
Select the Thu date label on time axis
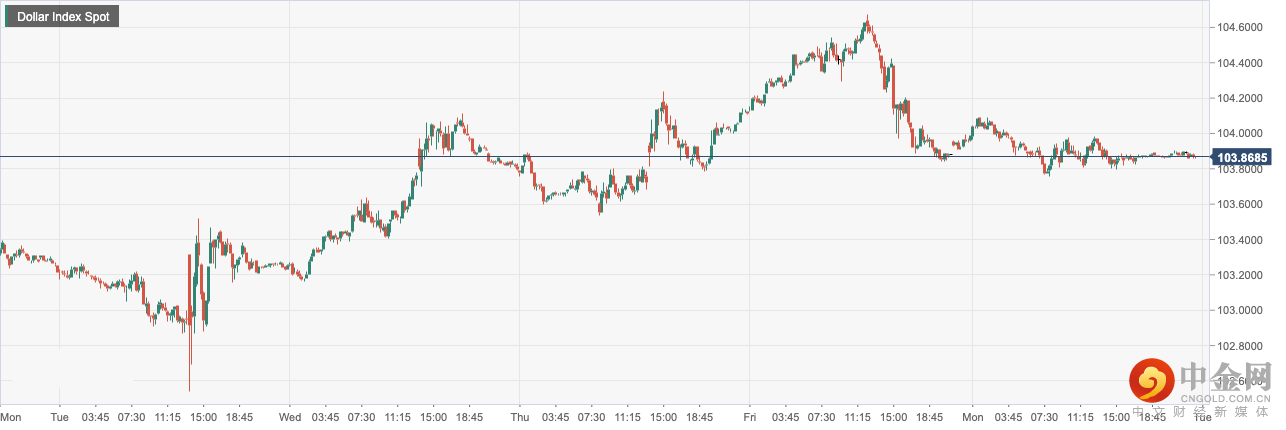519,416
